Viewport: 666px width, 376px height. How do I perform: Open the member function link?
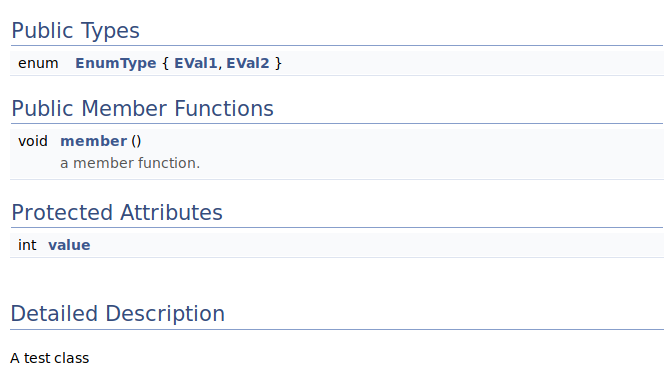point(93,141)
